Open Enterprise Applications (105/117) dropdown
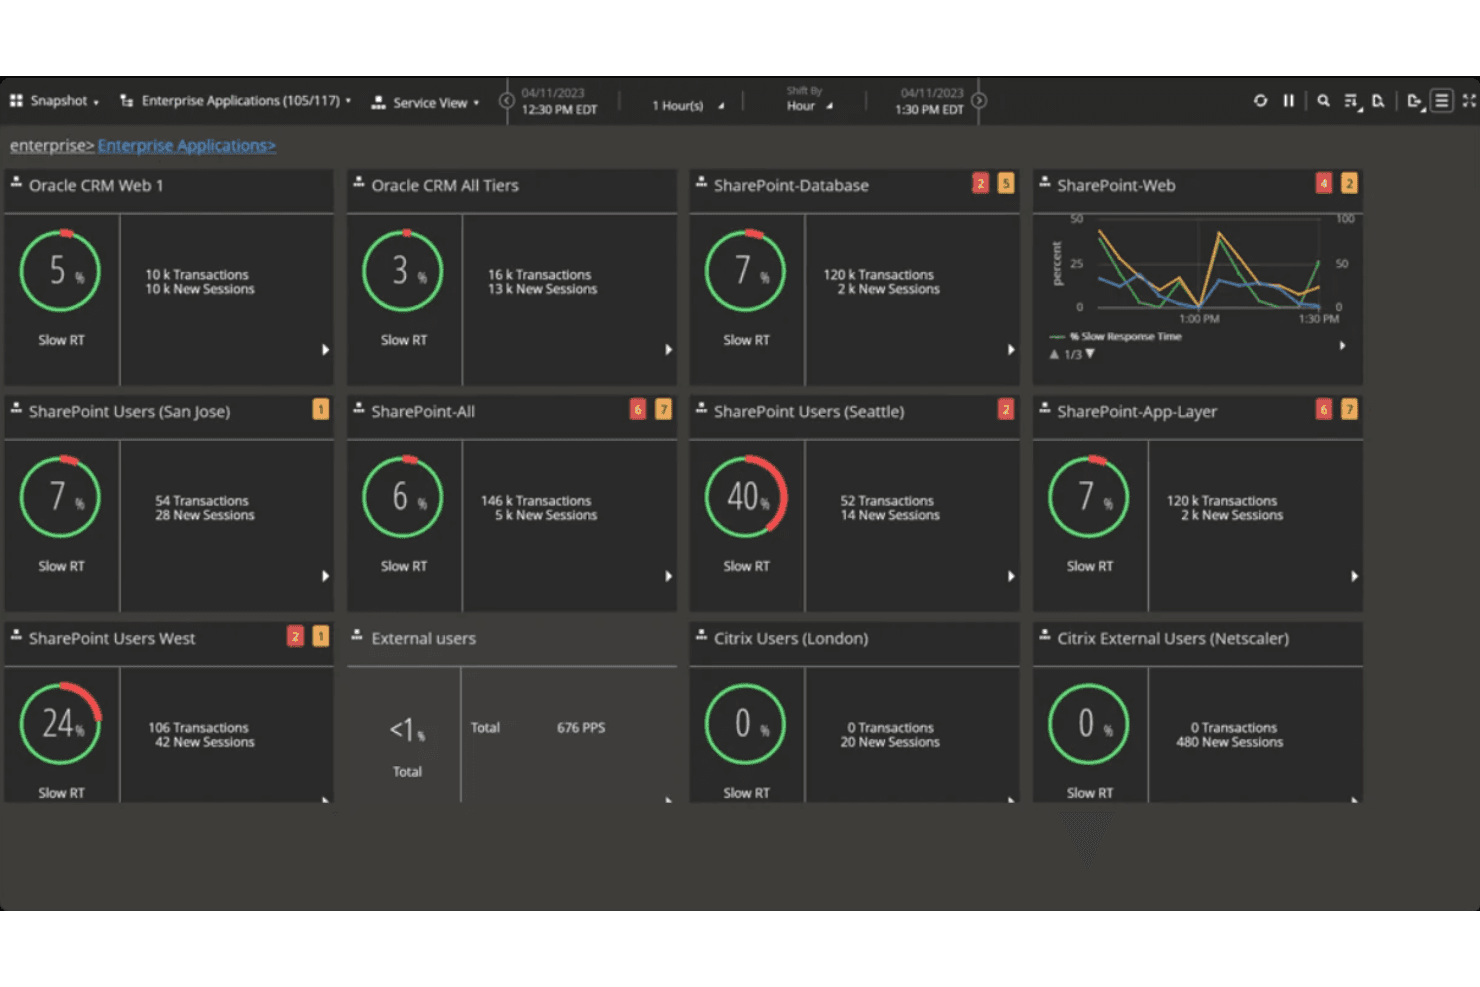This screenshot has height=987, width=1480. point(235,101)
